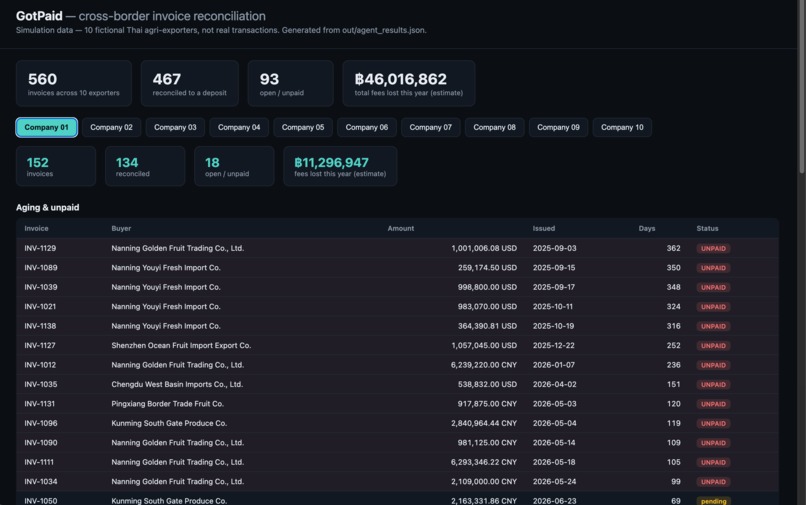Click the Days column header
This screenshot has width=806, height=505.
(x=647, y=228)
